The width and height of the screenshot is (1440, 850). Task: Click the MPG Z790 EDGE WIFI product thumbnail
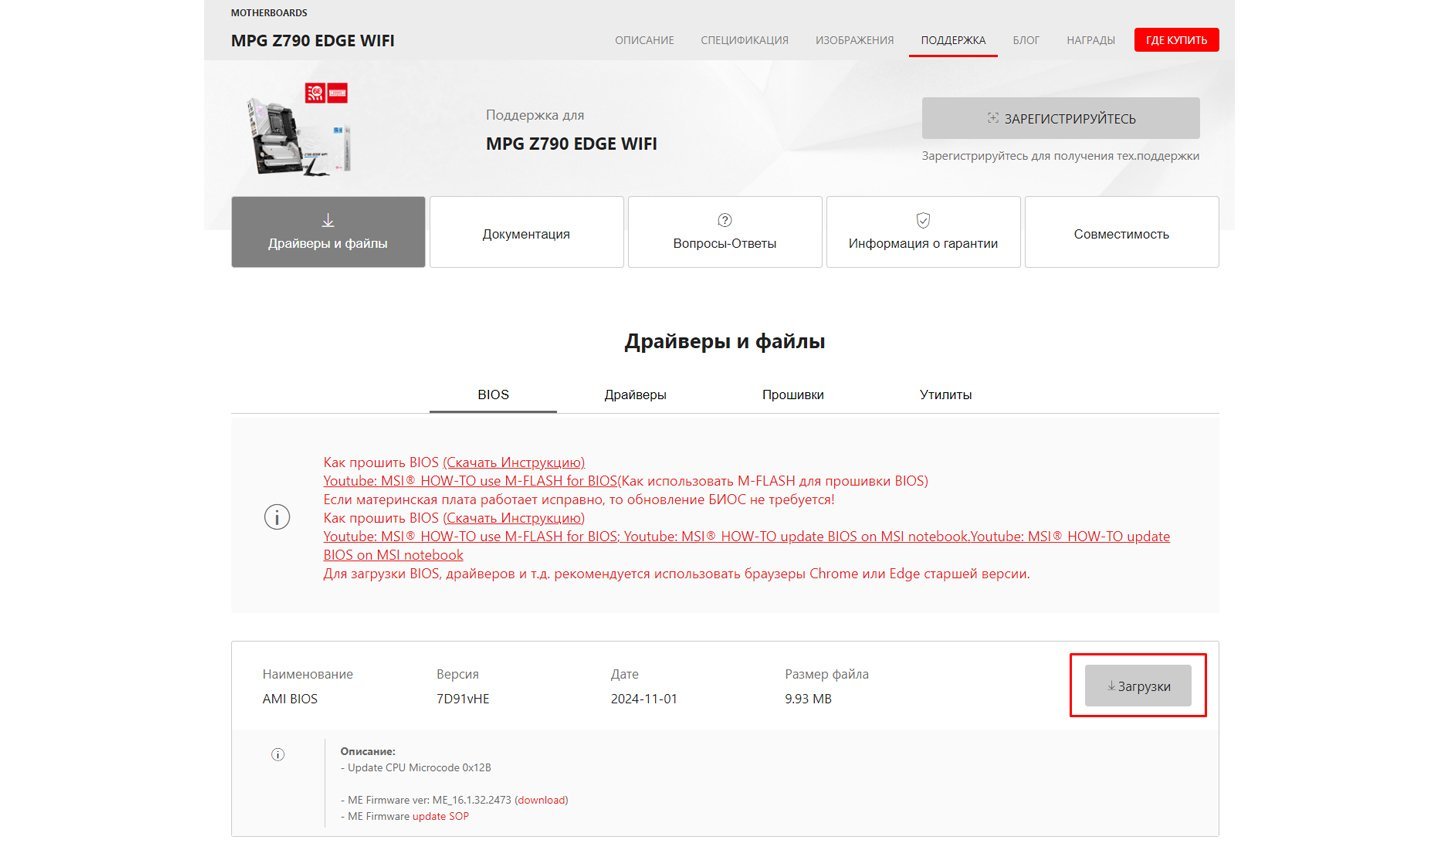pos(299,130)
